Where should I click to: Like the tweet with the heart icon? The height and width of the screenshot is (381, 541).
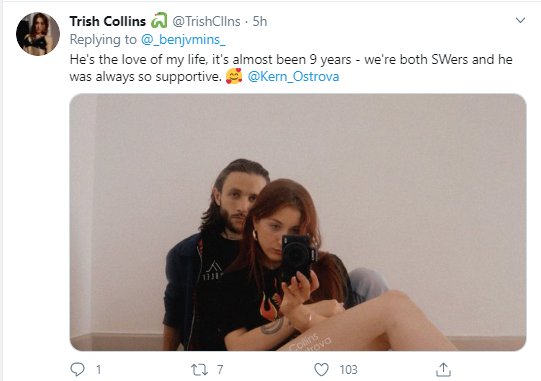pos(321,370)
